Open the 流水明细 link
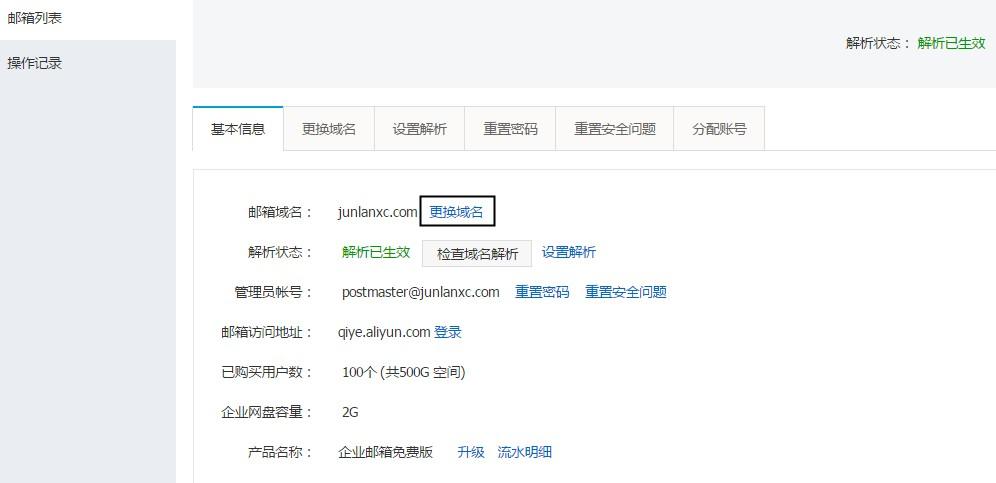 pos(524,452)
